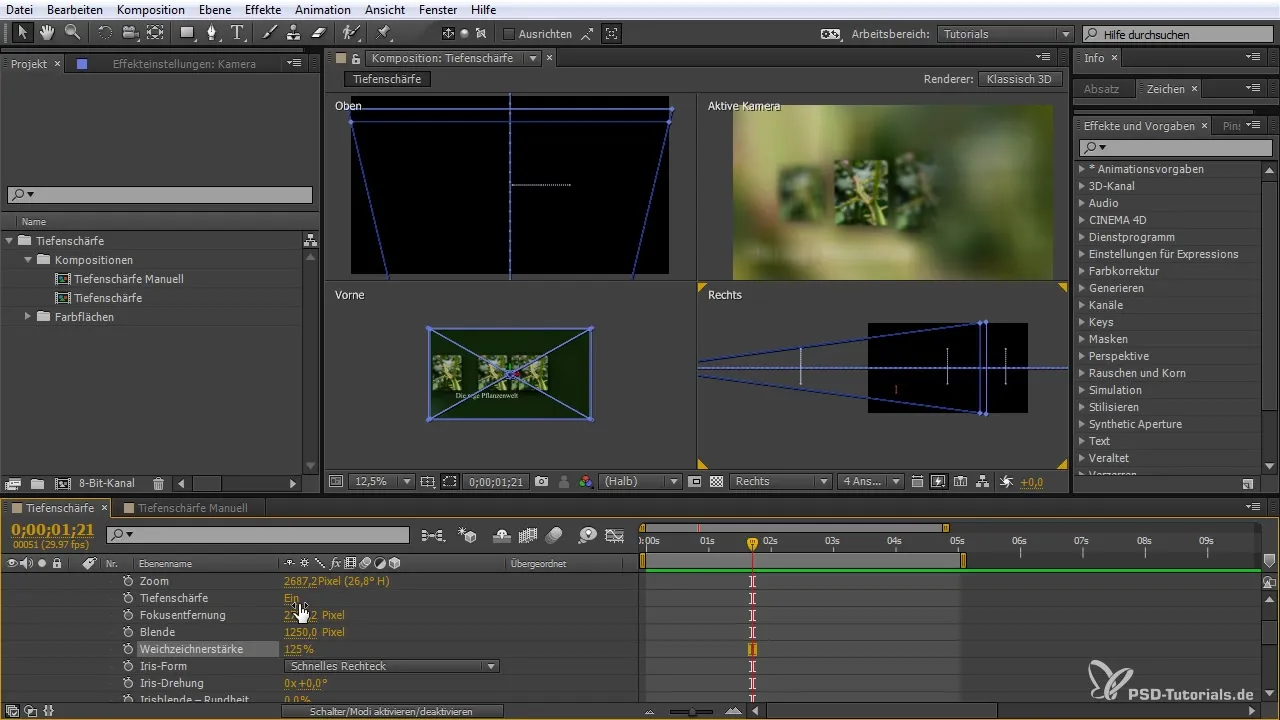Toggle mask and shape path visibility
The height and width of the screenshot is (720, 1280).
pos(450,481)
